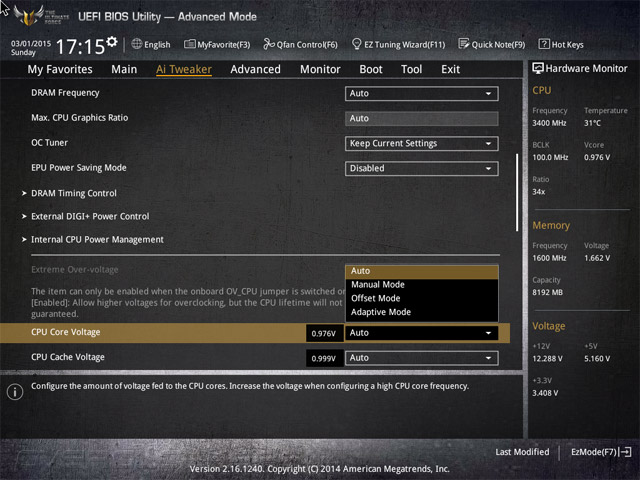Click the 17:15 clock display

(80, 46)
